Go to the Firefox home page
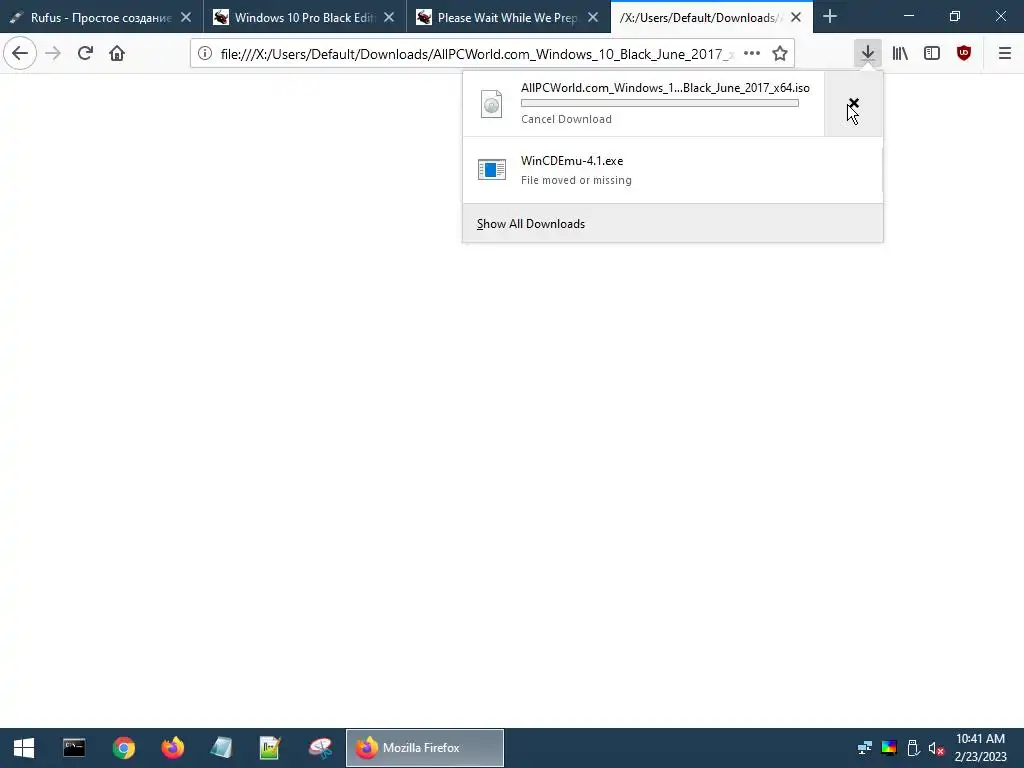The height and width of the screenshot is (768, 1024). pos(117,53)
